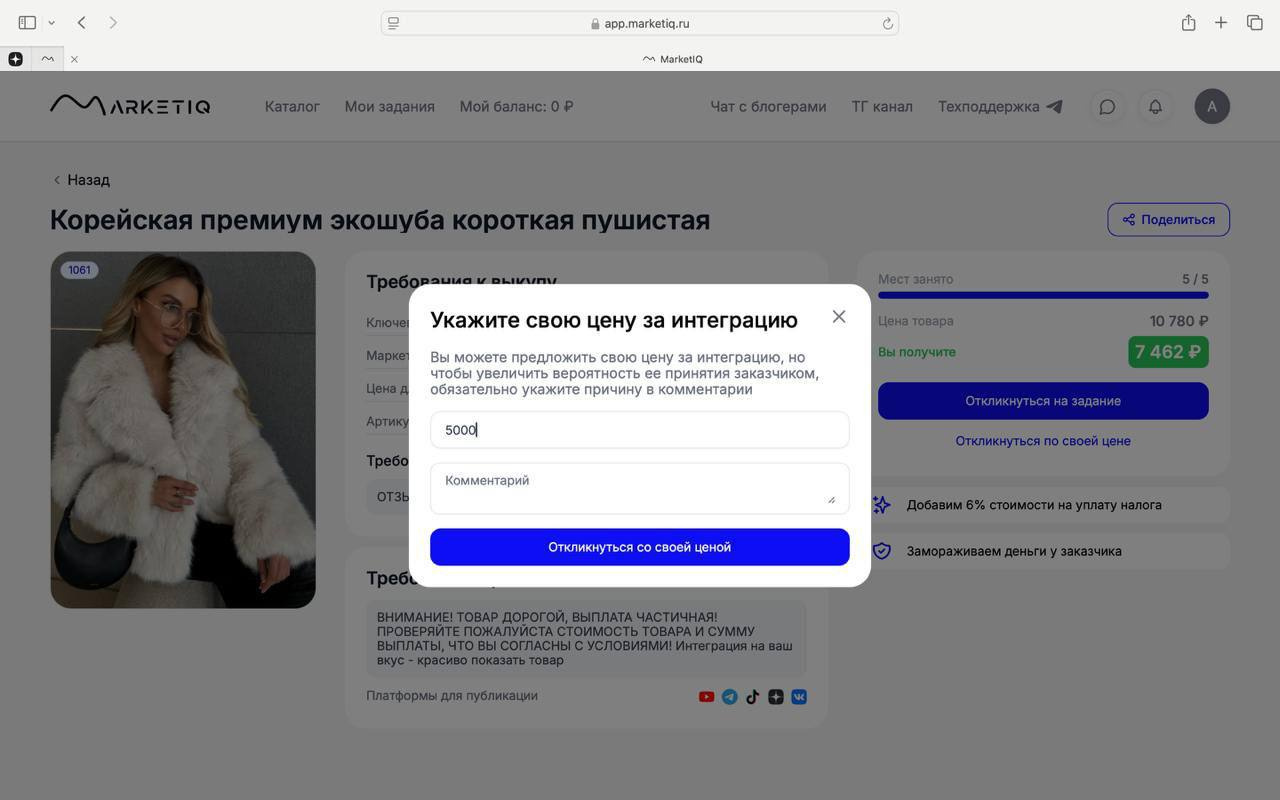Click the Поделиться button
This screenshot has height=800, width=1280.
[1169, 220]
